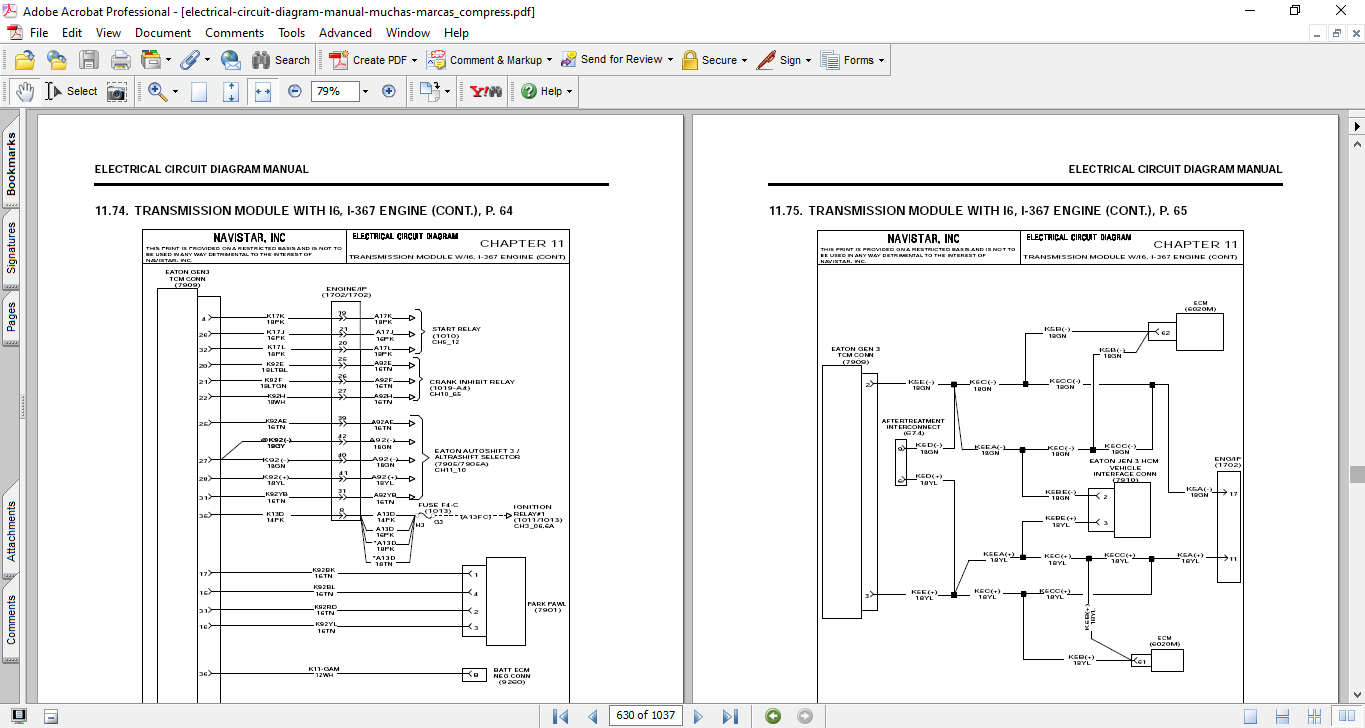The height and width of the screenshot is (728, 1365).
Task: Select the Hand tool
Action: [24, 91]
